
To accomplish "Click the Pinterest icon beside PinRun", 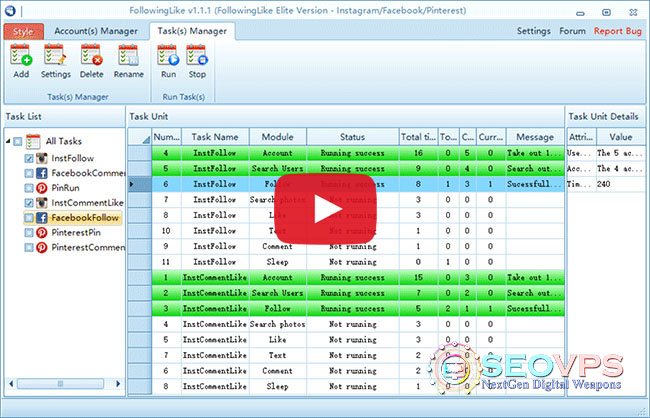I will pos(41,188).
